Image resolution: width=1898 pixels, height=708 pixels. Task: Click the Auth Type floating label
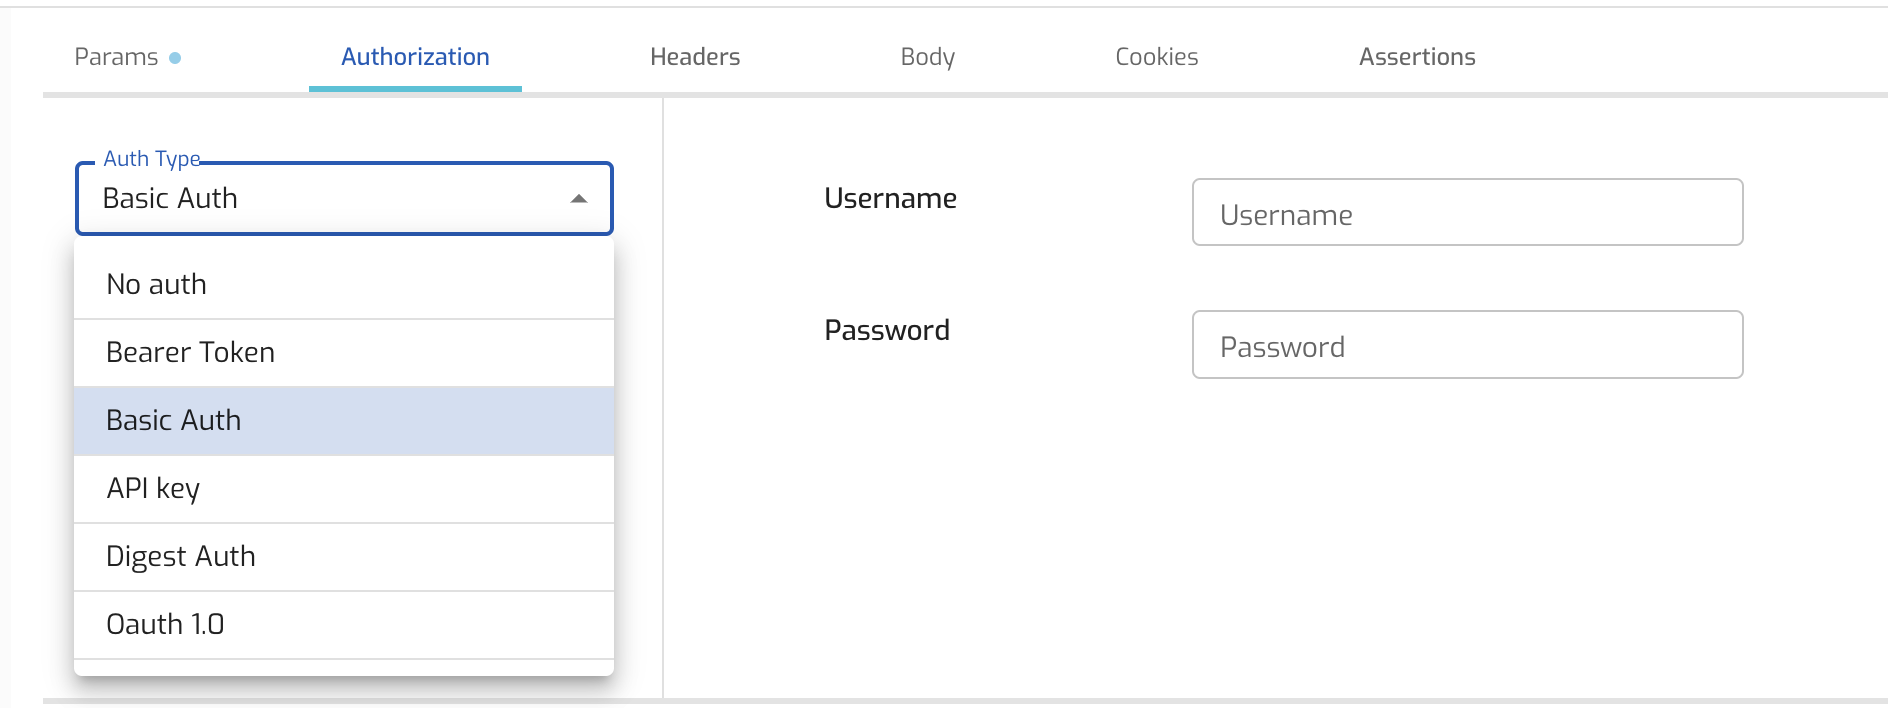pos(152,159)
